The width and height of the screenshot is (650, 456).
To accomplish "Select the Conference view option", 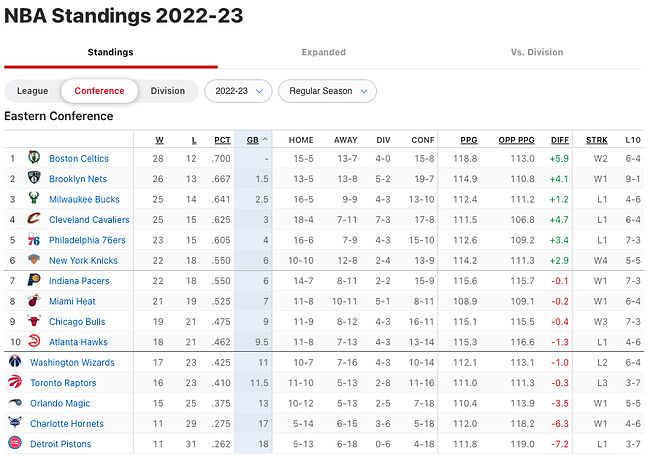I will 99,91.
